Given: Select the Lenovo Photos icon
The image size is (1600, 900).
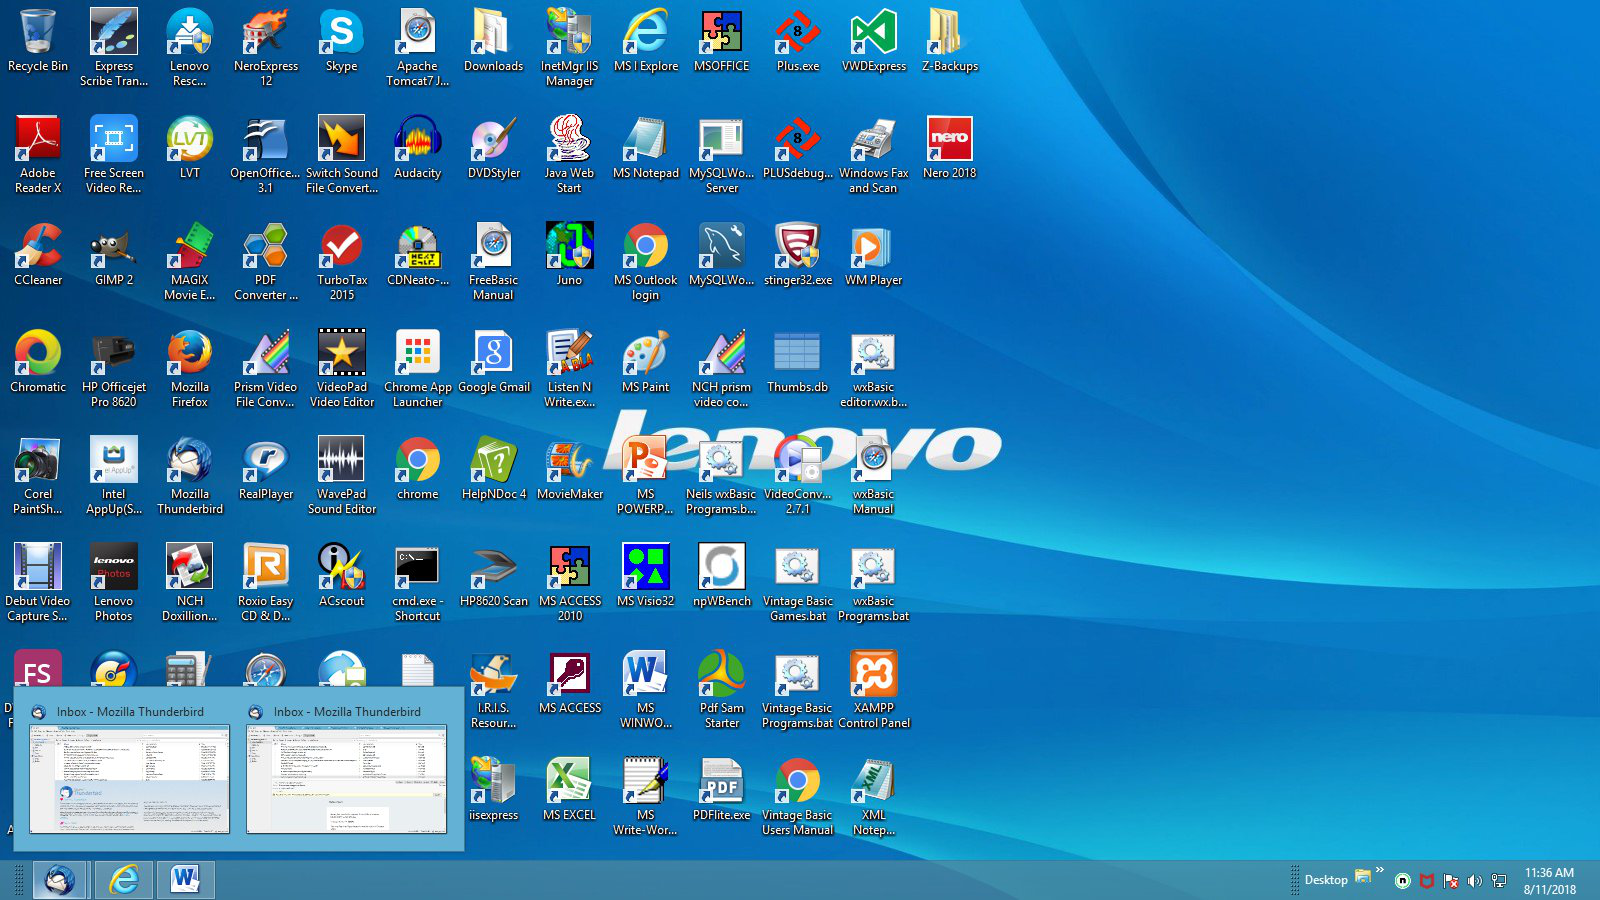Looking at the screenshot, I should coord(114,583).
